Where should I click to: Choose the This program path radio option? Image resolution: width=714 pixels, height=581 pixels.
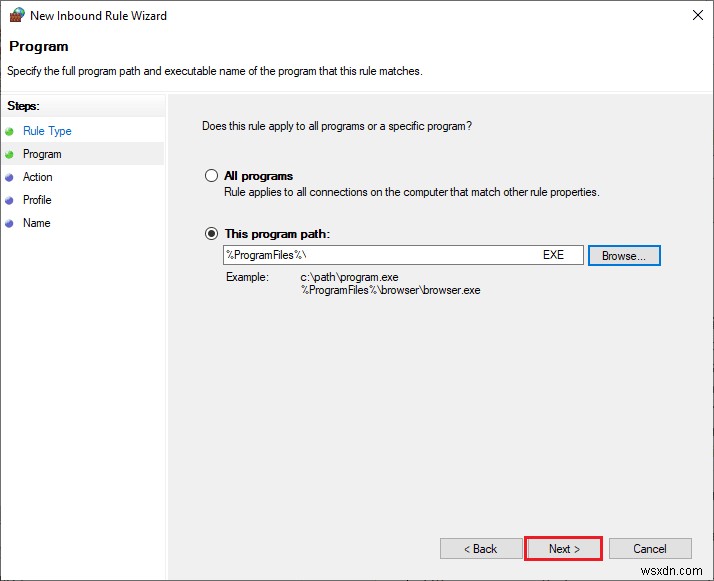pos(211,234)
